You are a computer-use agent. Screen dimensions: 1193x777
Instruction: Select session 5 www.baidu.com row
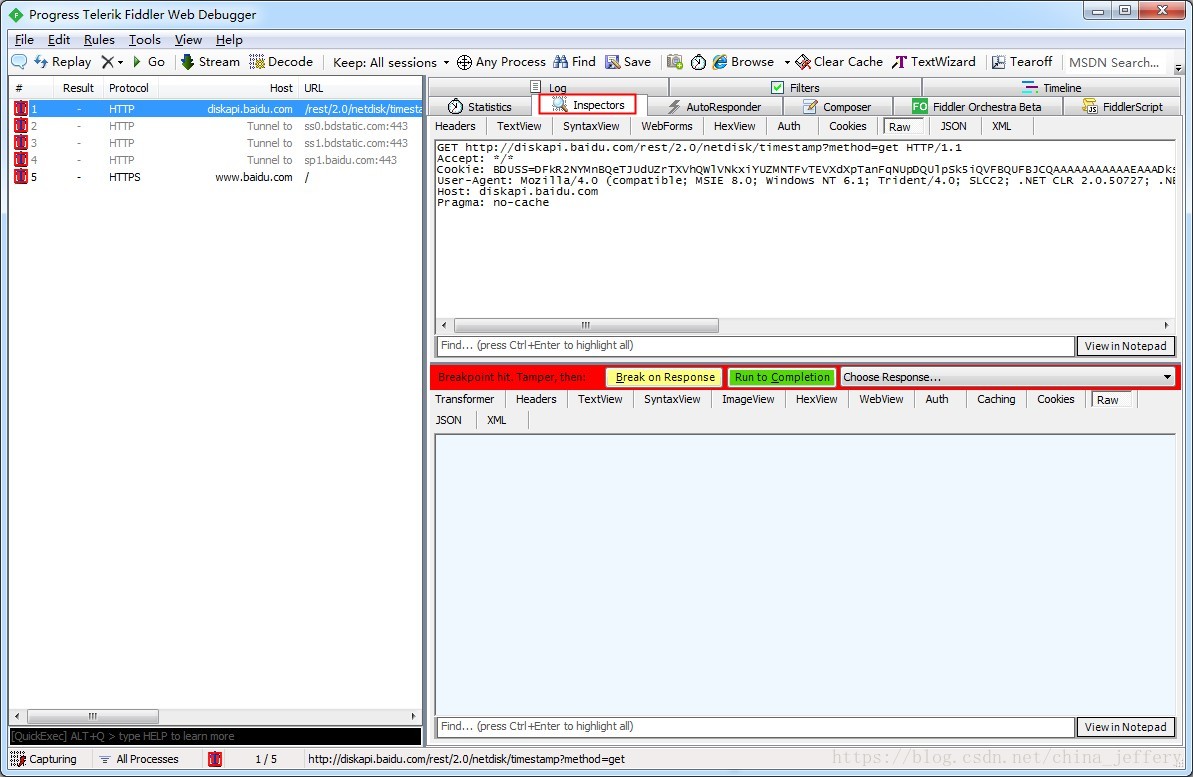(x=216, y=177)
